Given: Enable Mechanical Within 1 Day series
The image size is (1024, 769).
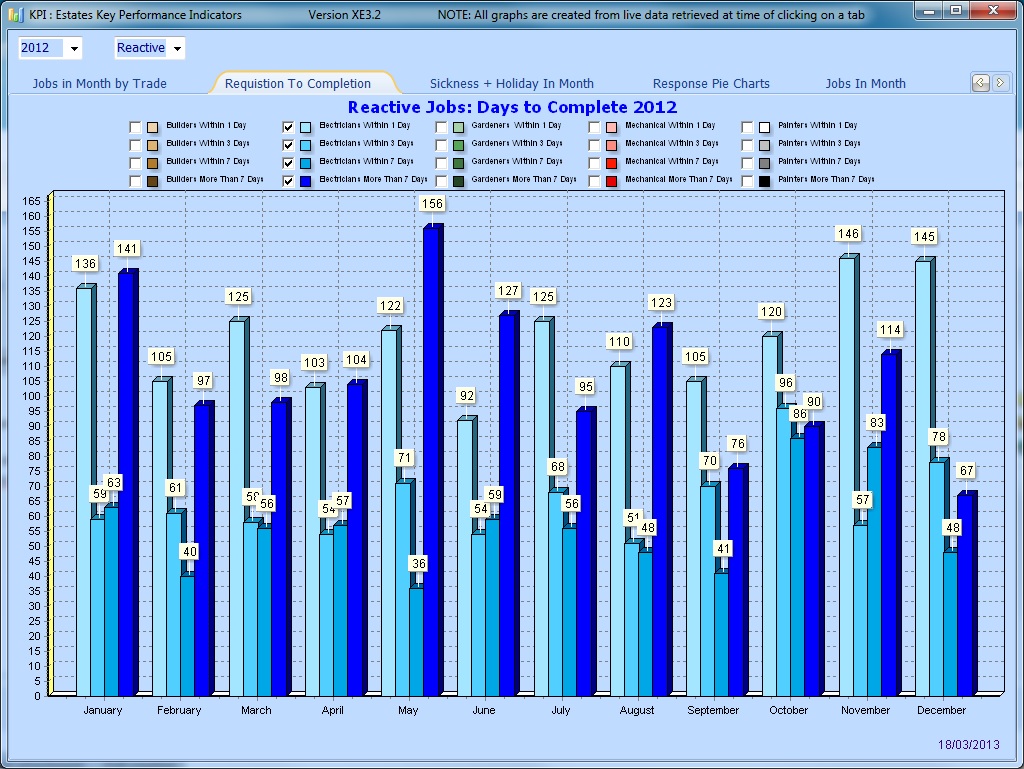Looking at the screenshot, I should [594, 127].
